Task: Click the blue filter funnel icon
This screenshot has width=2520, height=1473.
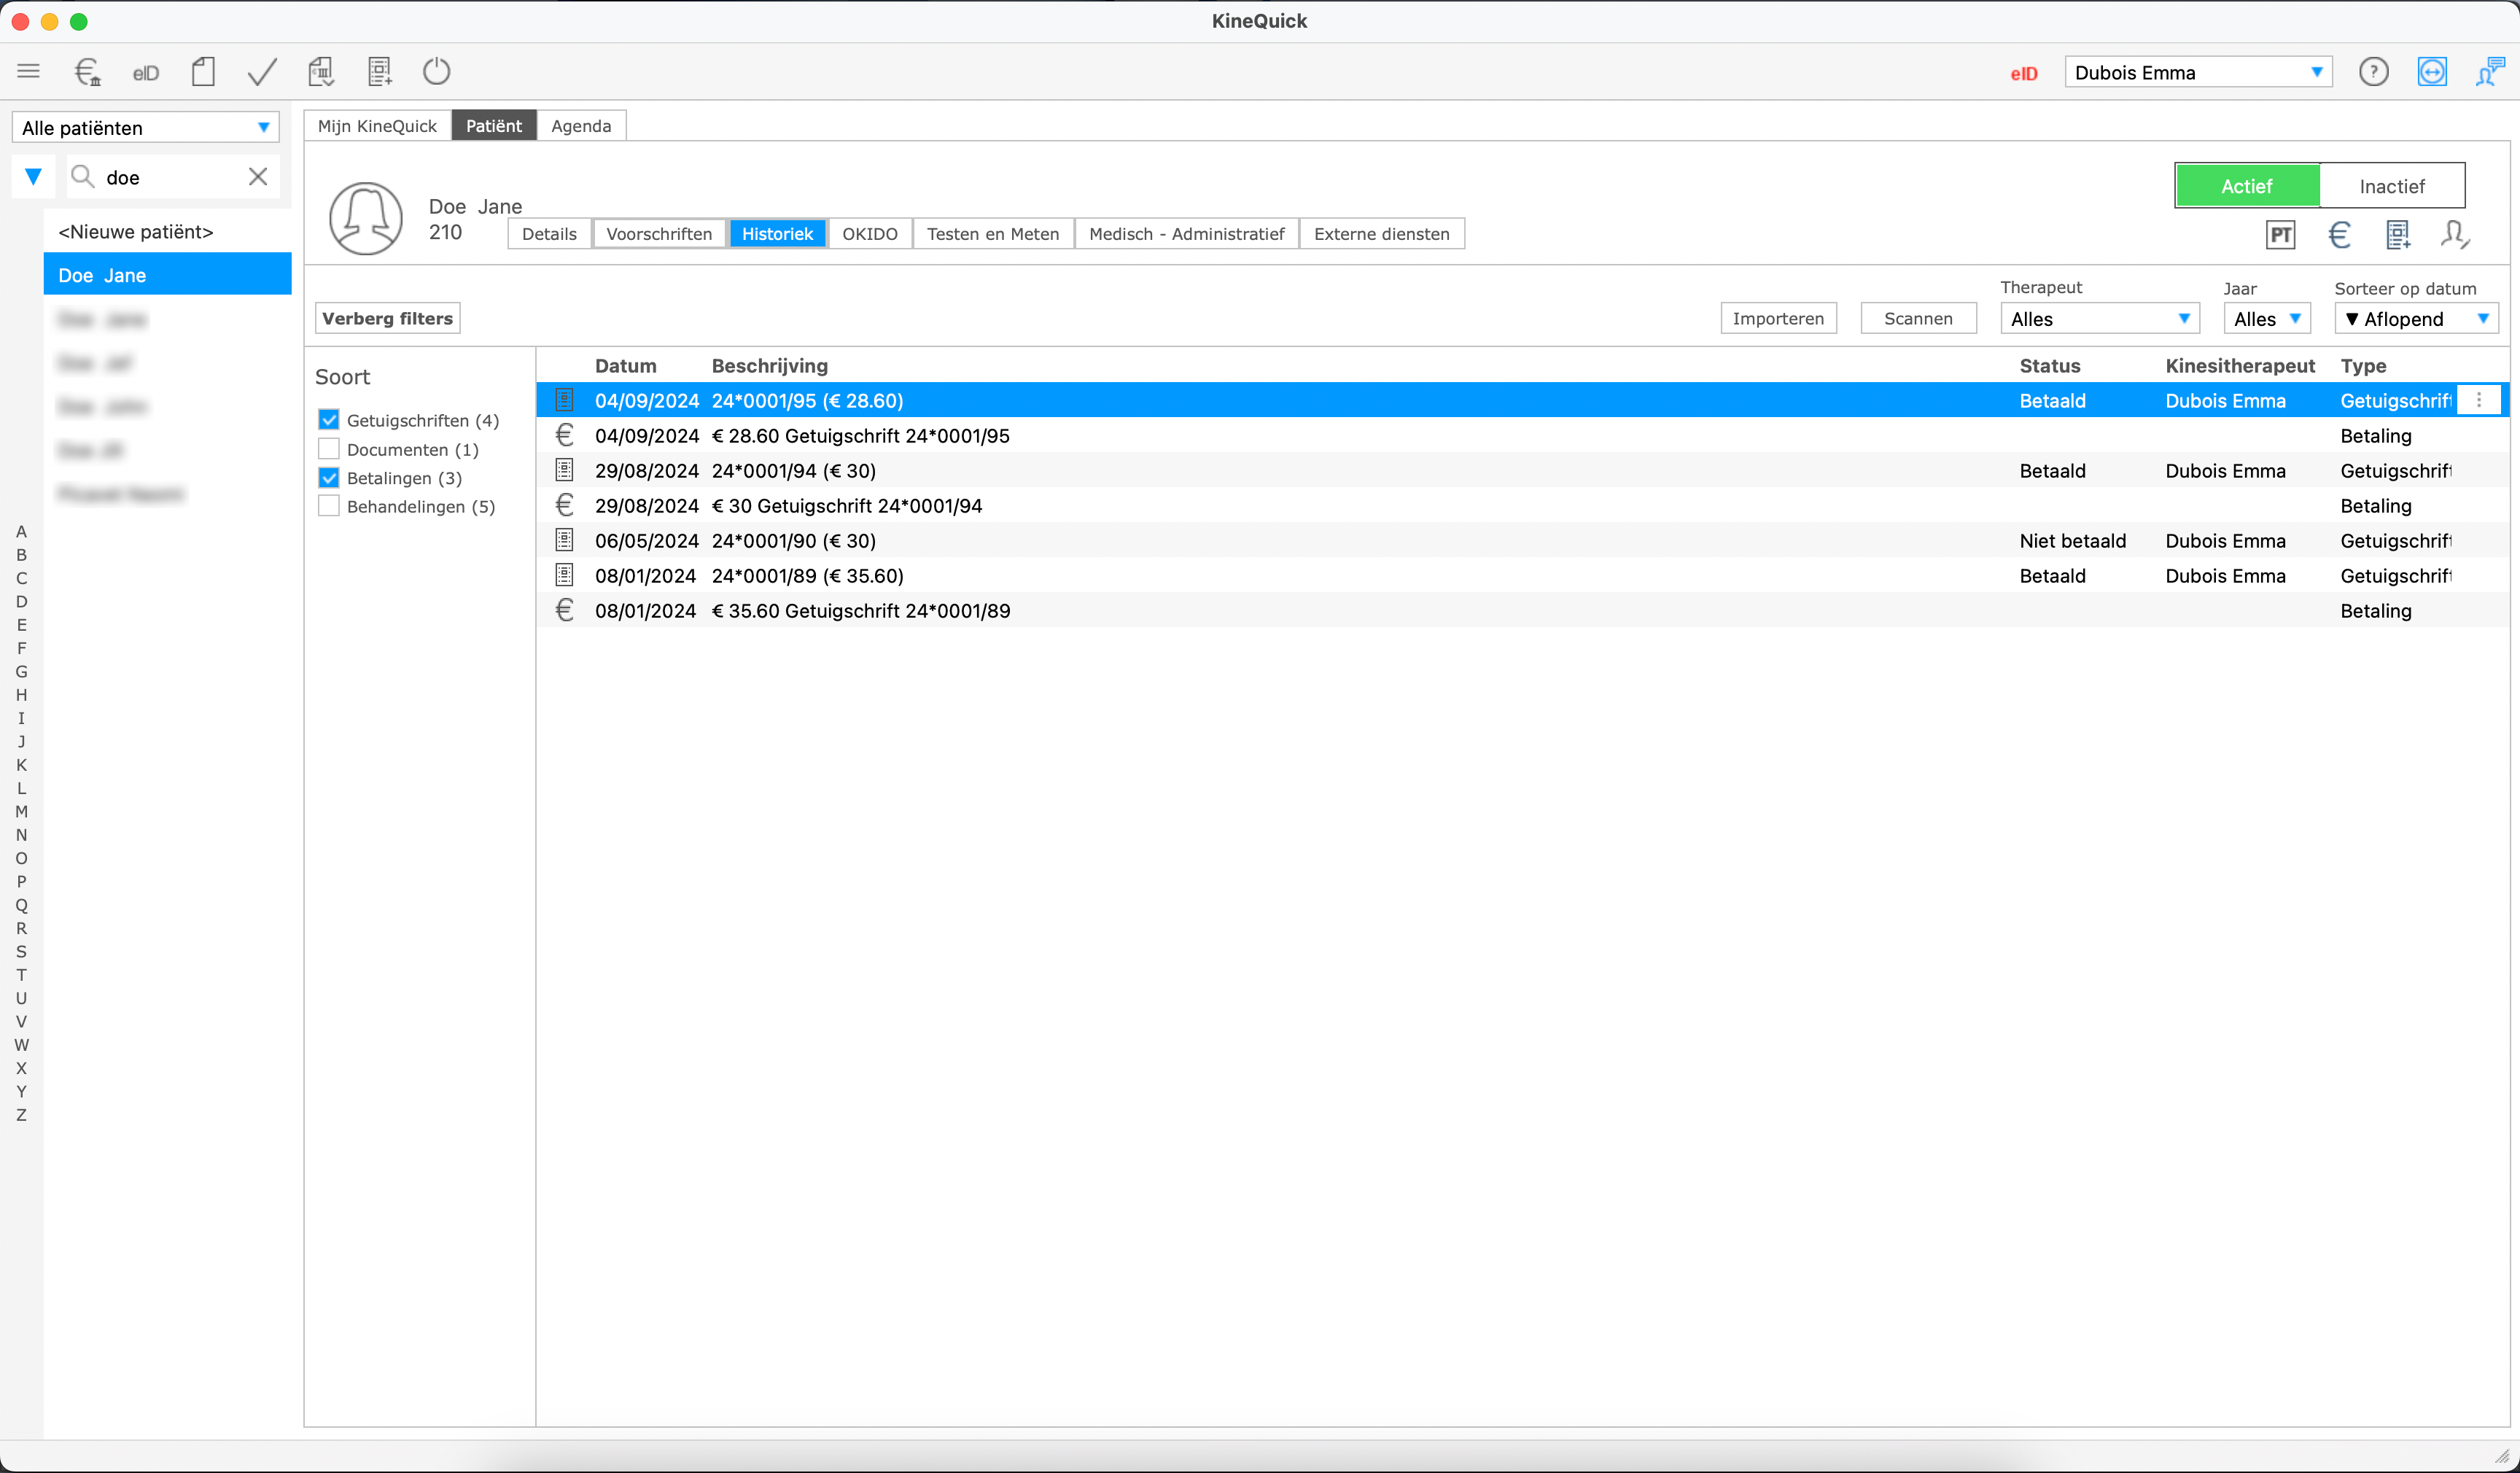Action: point(33,177)
